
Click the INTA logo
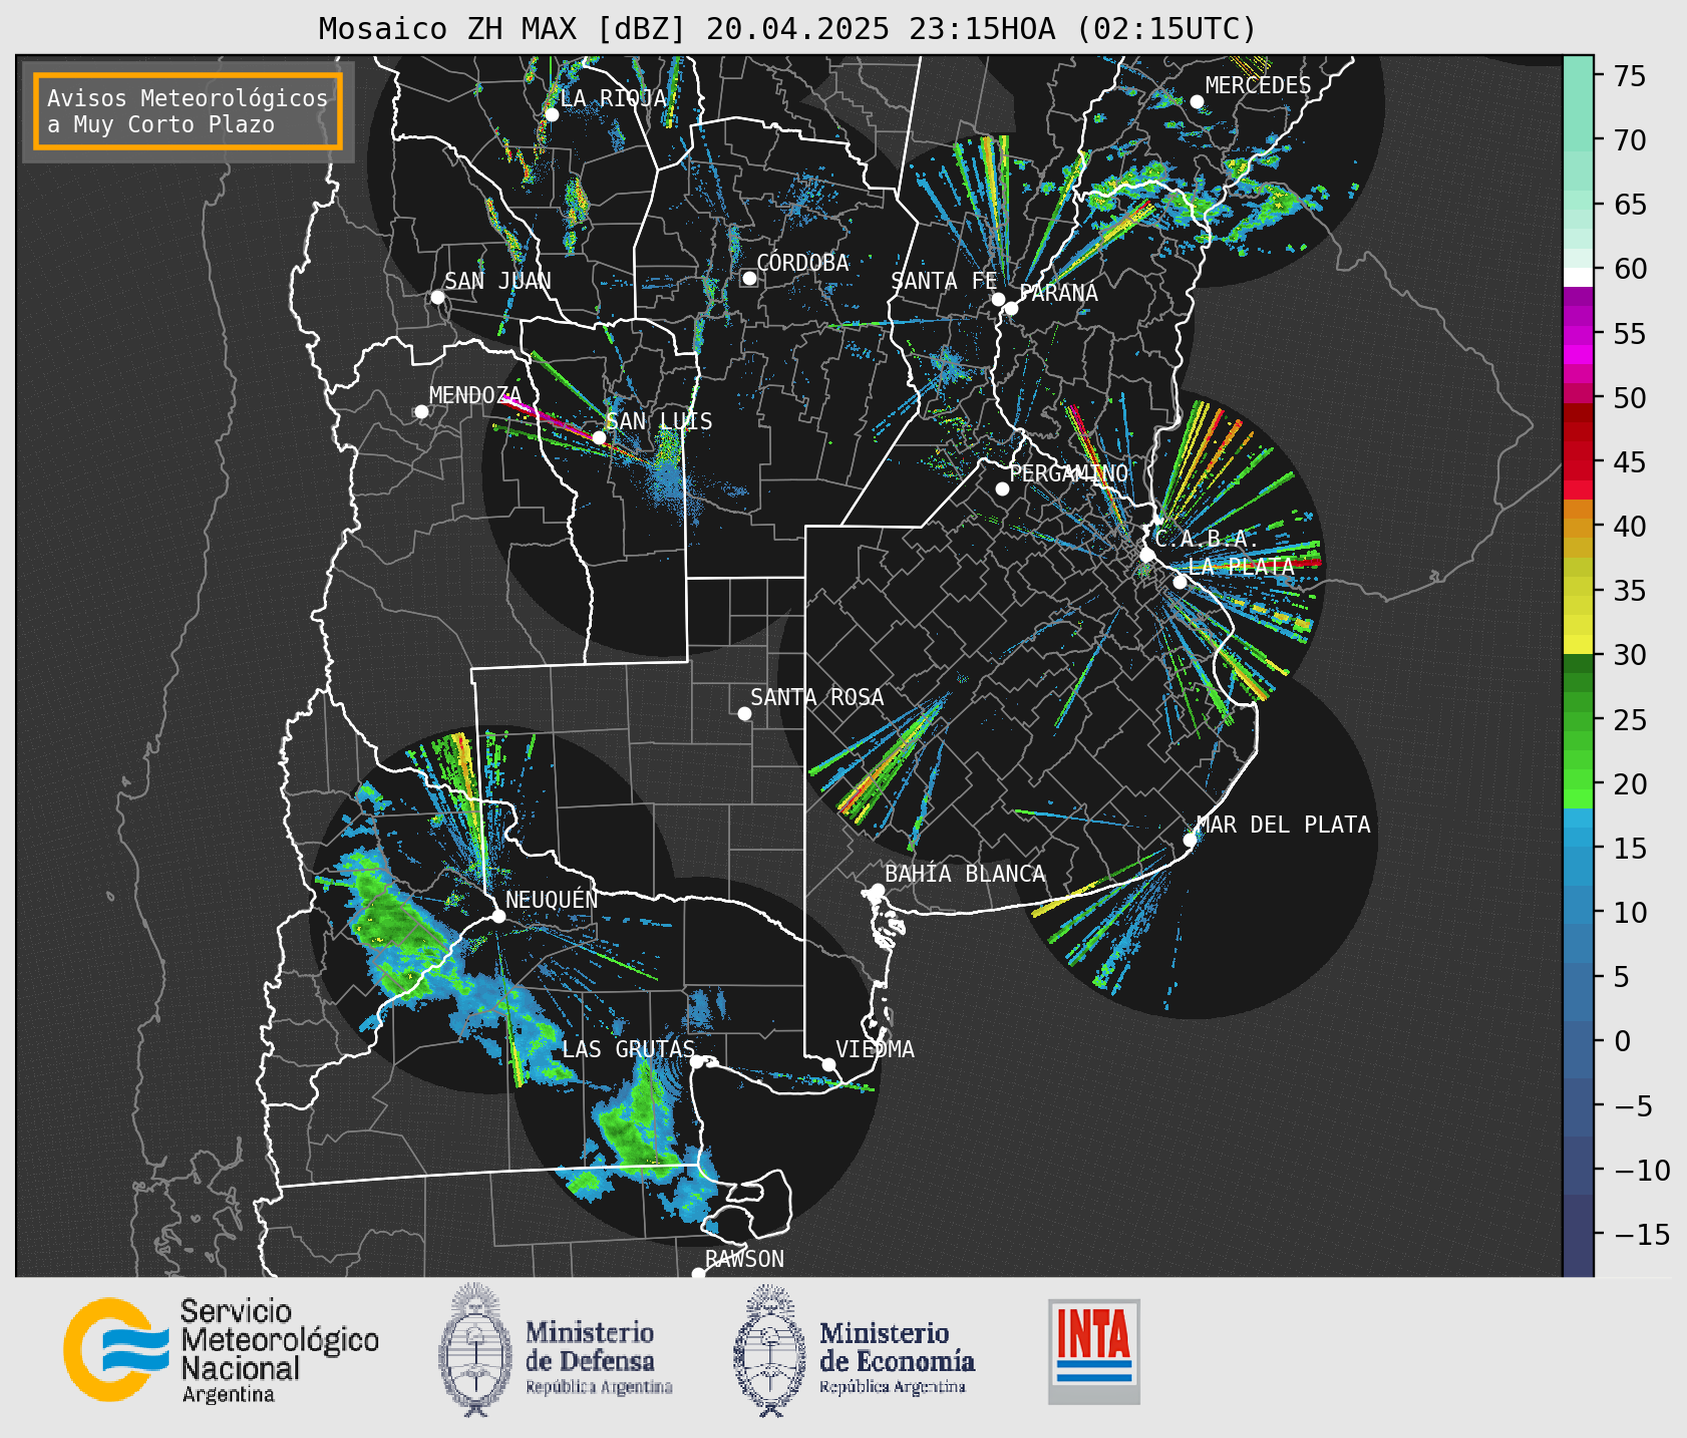click(x=1093, y=1351)
